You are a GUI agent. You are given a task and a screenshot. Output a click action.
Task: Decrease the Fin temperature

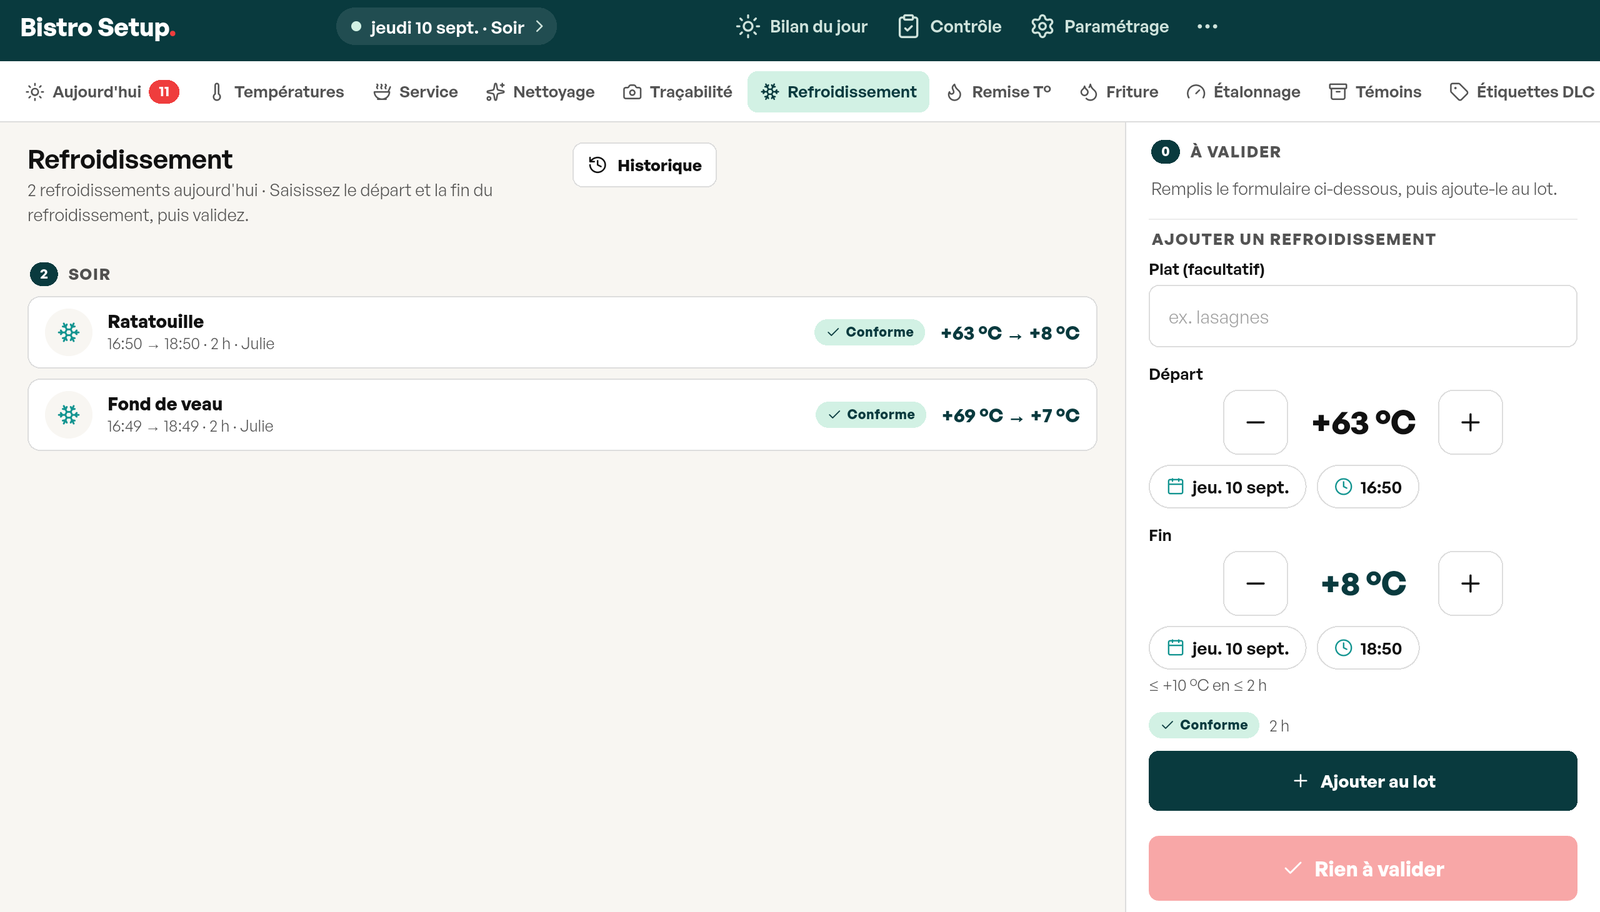click(x=1255, y=583)
